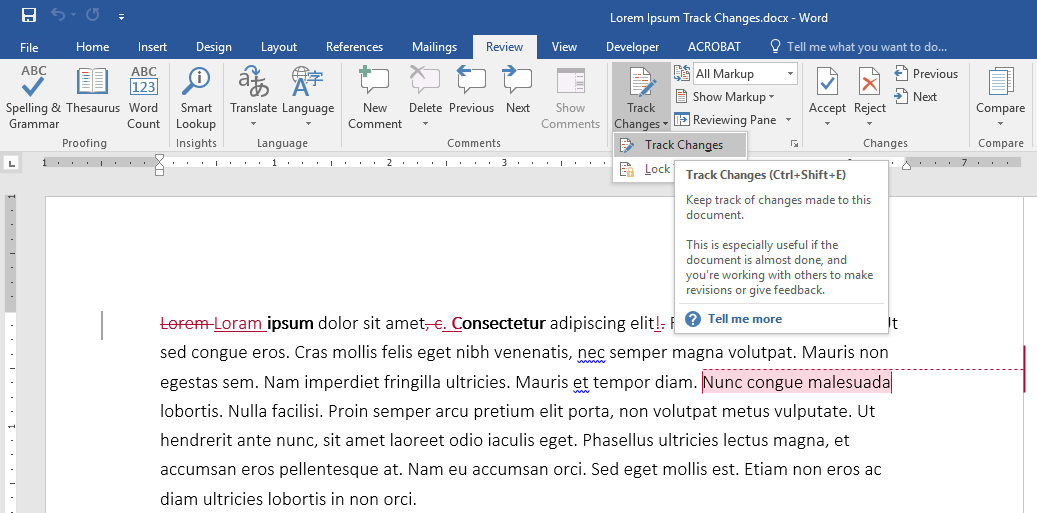Image resolution: width=1037 pixels, height=513 pixels.
Task: Click the word "nec" with wavy underline
Action: pos(591,353)
